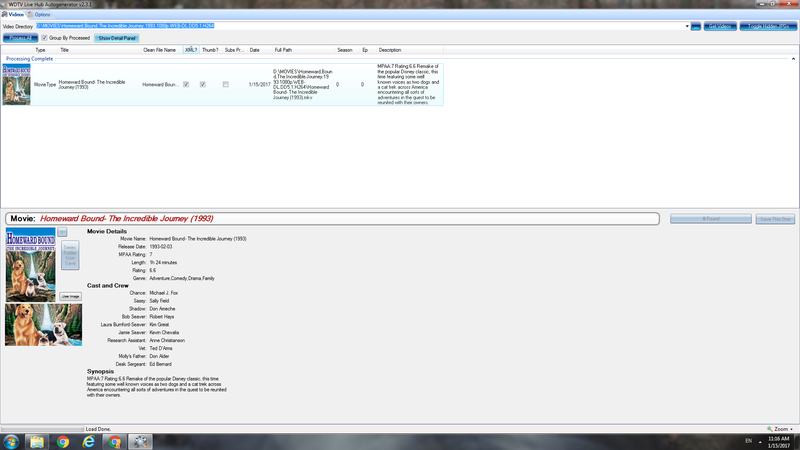Click the Synopsis paragraph text
This screenshot has height=450, width=800.
[157, 387]
